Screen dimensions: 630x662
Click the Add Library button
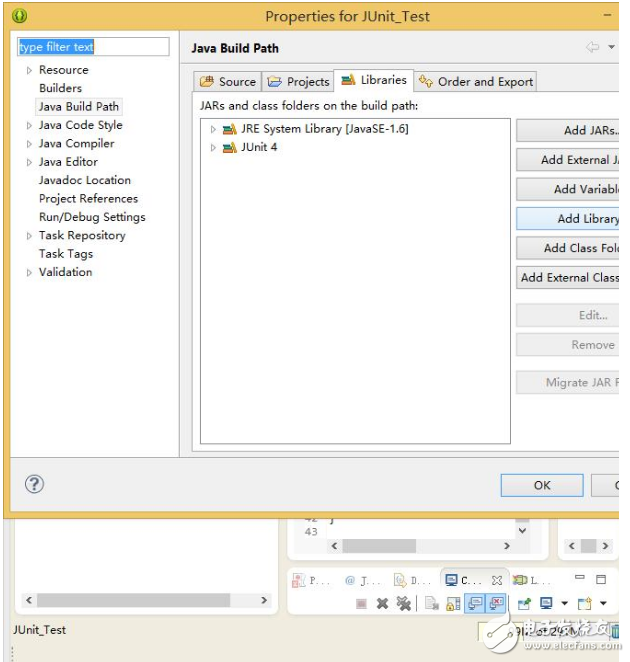(572, 219)
